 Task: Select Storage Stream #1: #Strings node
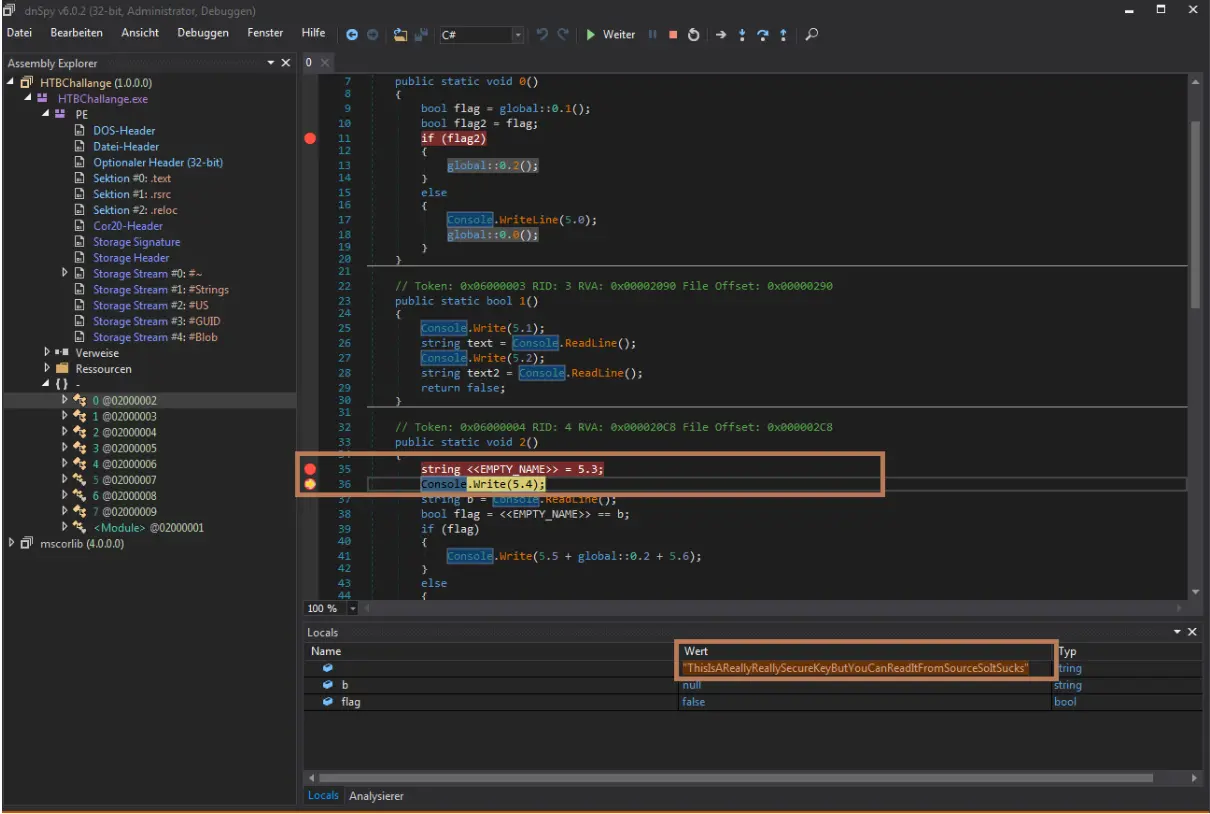click(160, 290)
